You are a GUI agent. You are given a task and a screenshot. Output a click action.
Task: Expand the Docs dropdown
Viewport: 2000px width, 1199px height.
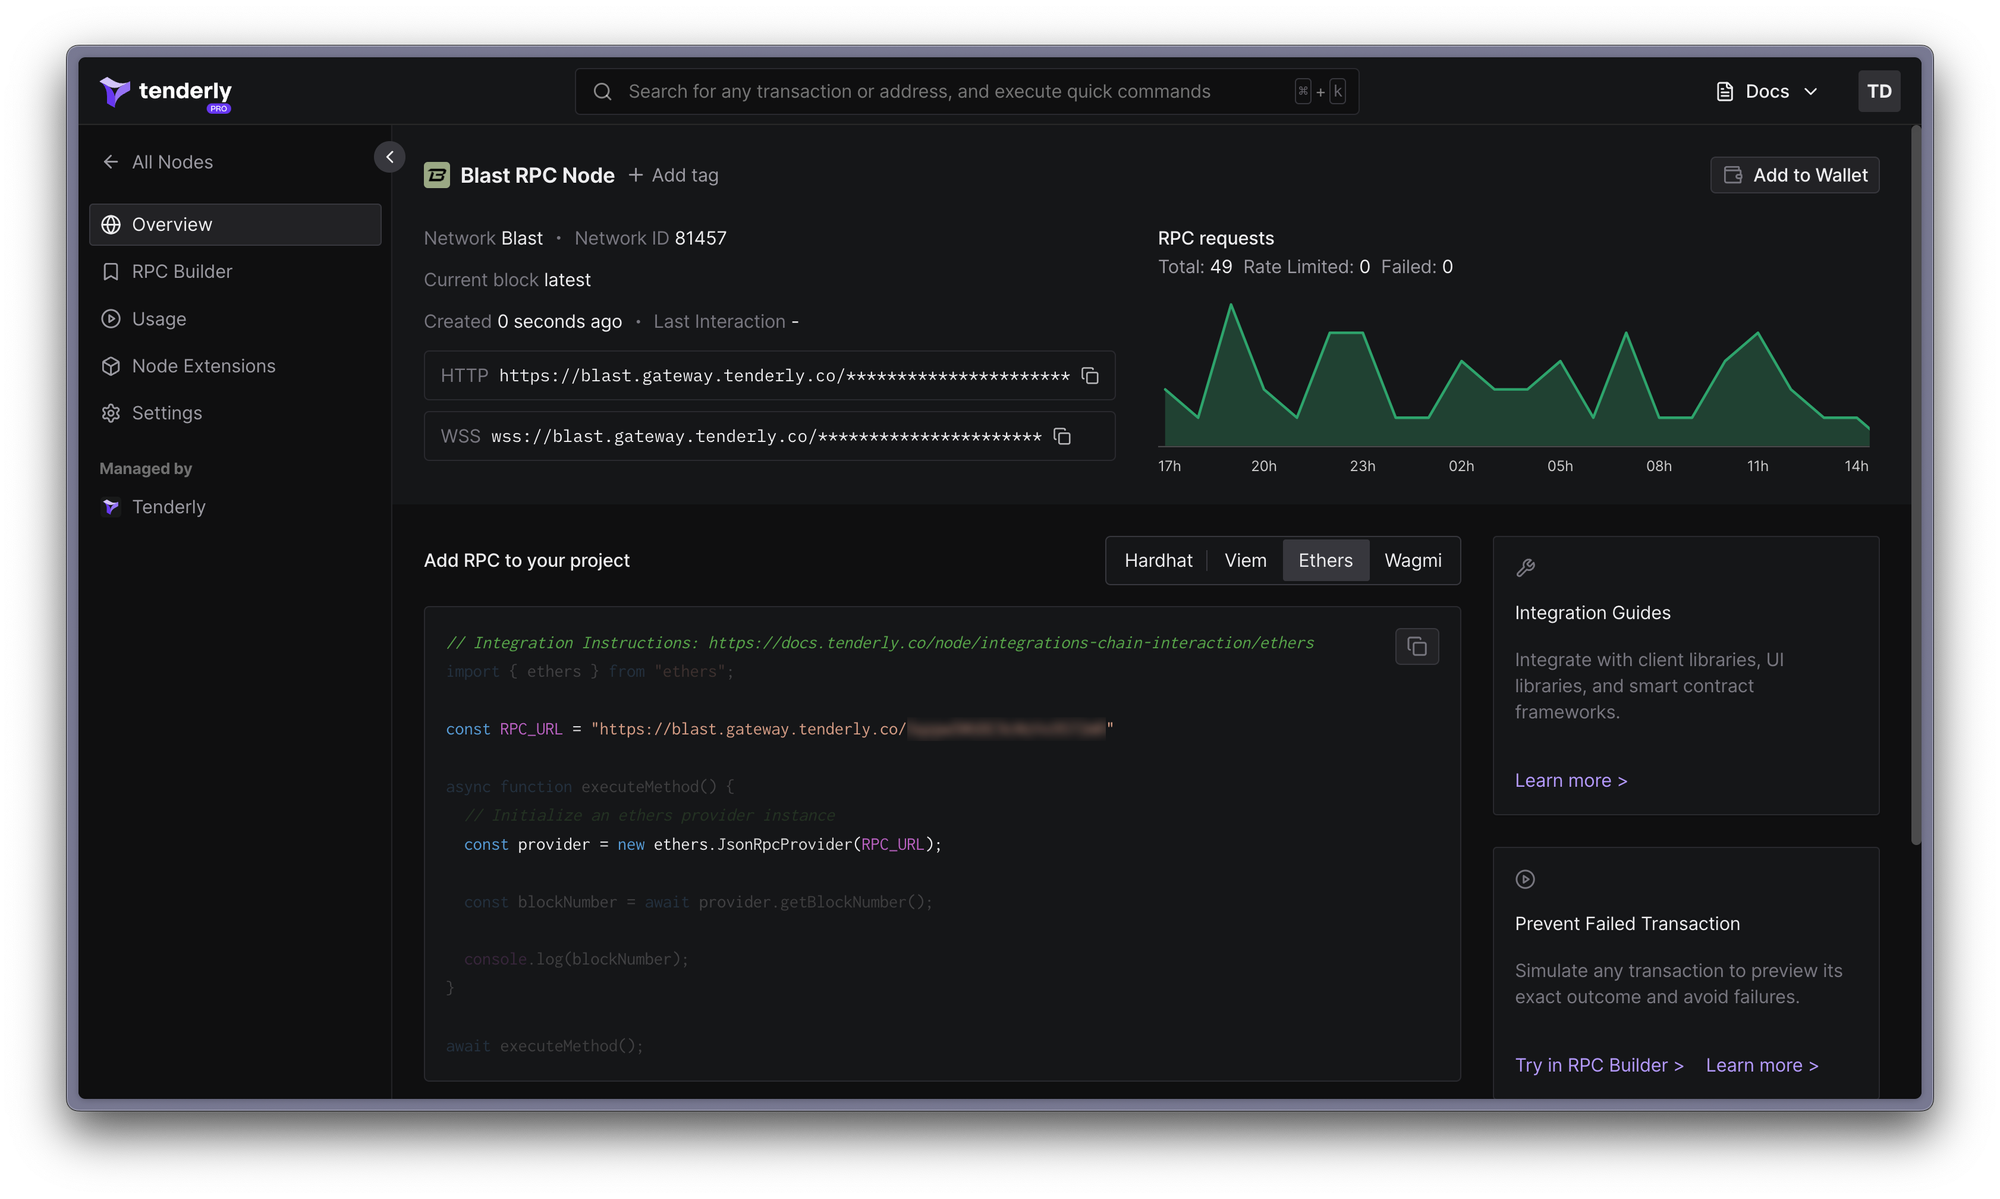pos(1767,92)
